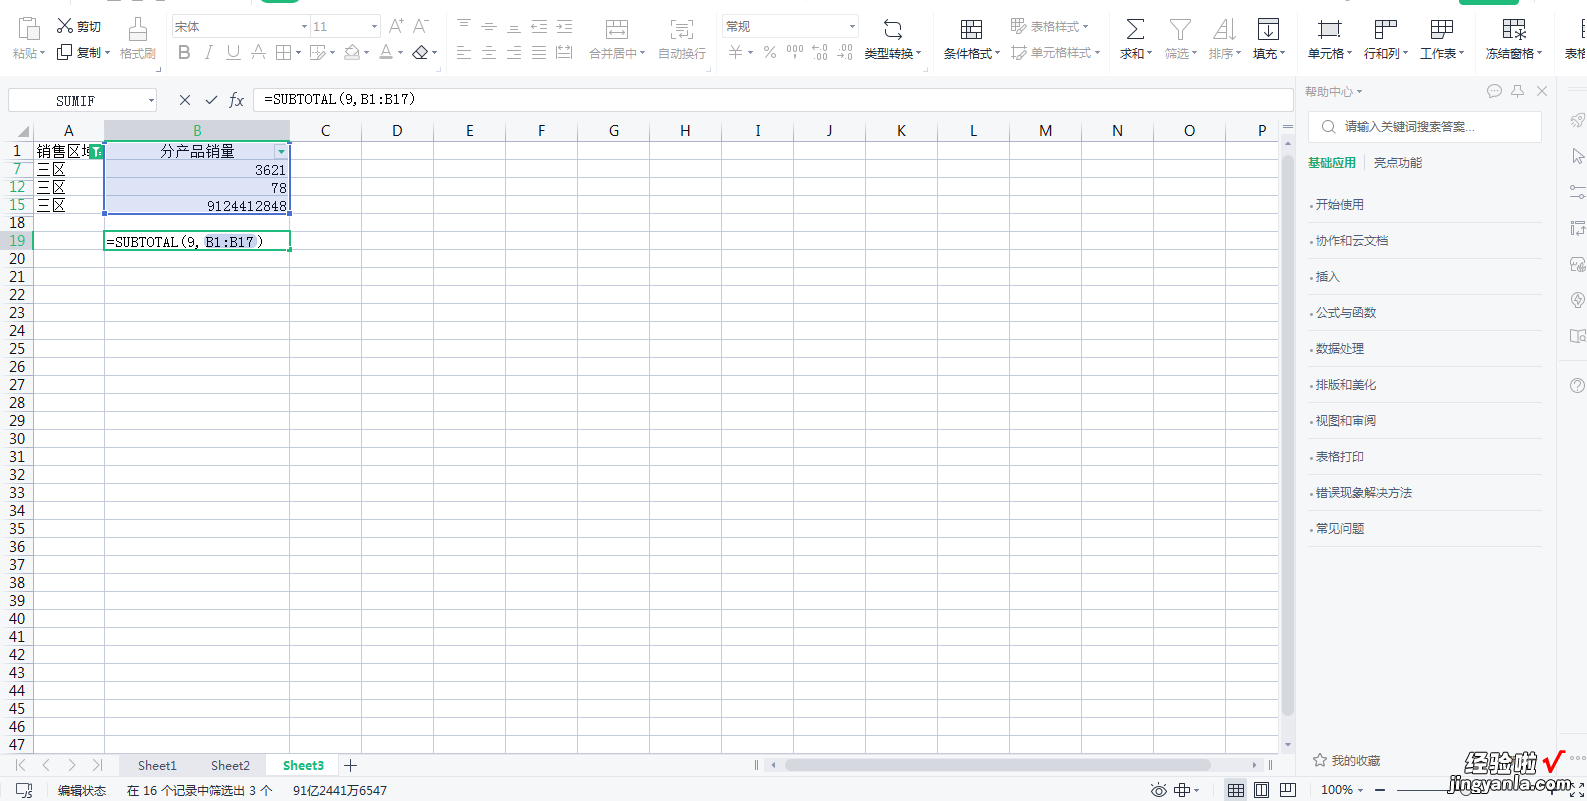Toggle Italic formatting

click(x=208, y=52)
